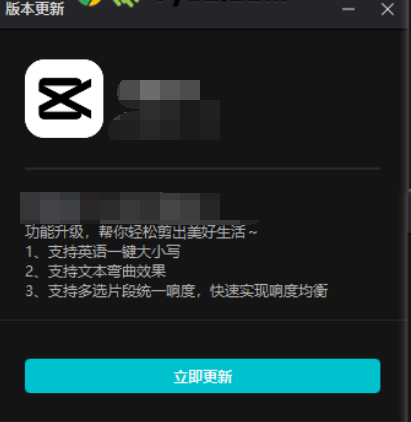Click the yellow-green icon at top edge
Screen dimensions: 411x422
(x=89, y=3)
